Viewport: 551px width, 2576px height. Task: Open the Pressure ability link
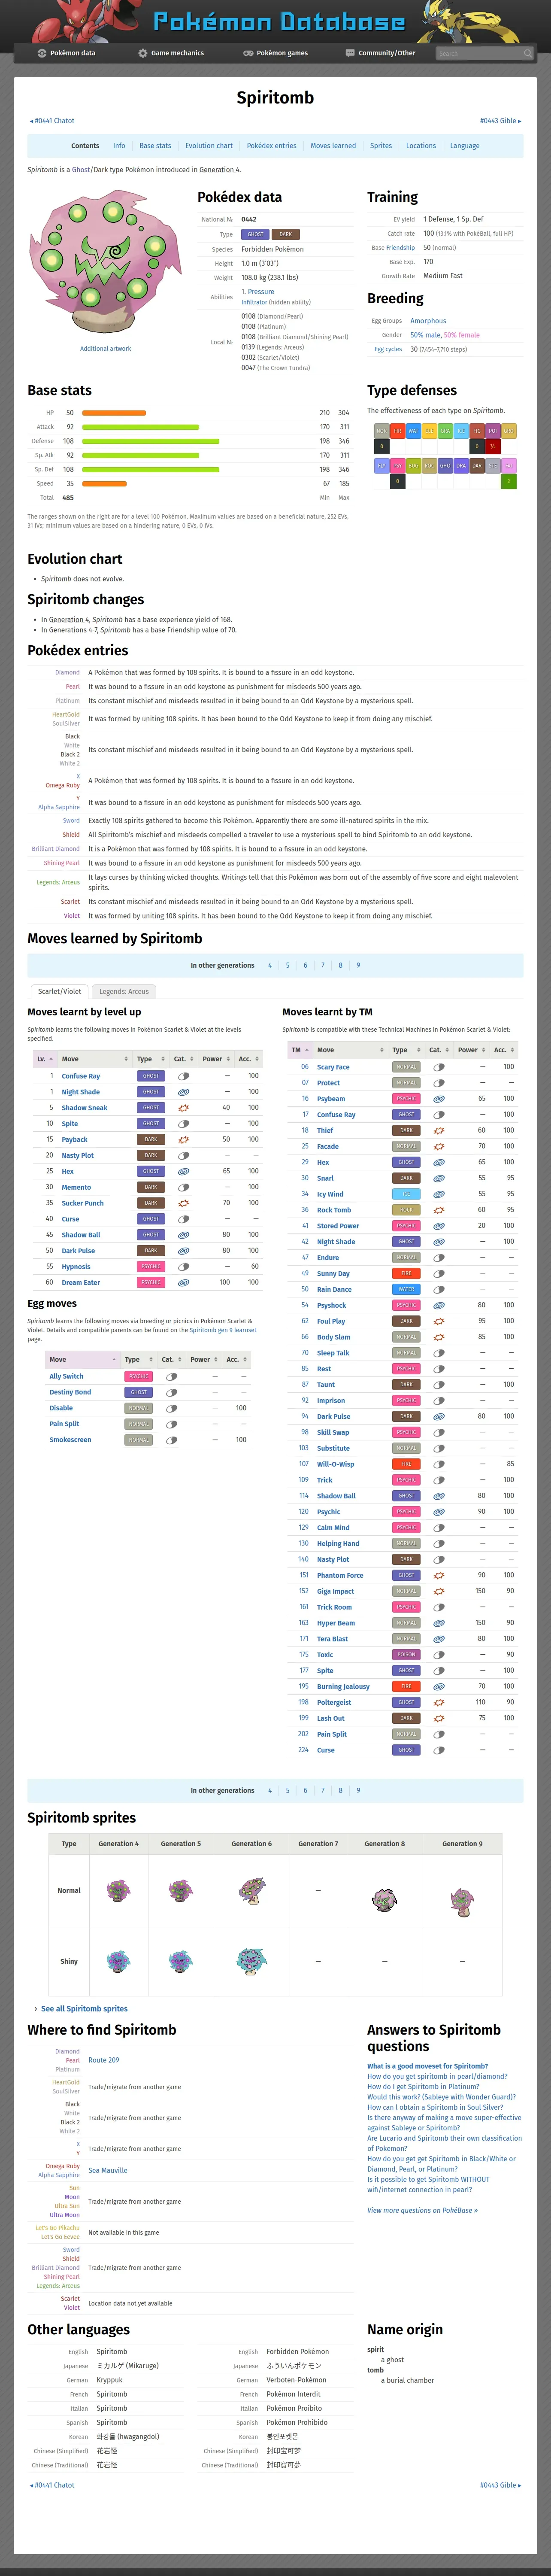pyautogui.click(x=260, y=292)
